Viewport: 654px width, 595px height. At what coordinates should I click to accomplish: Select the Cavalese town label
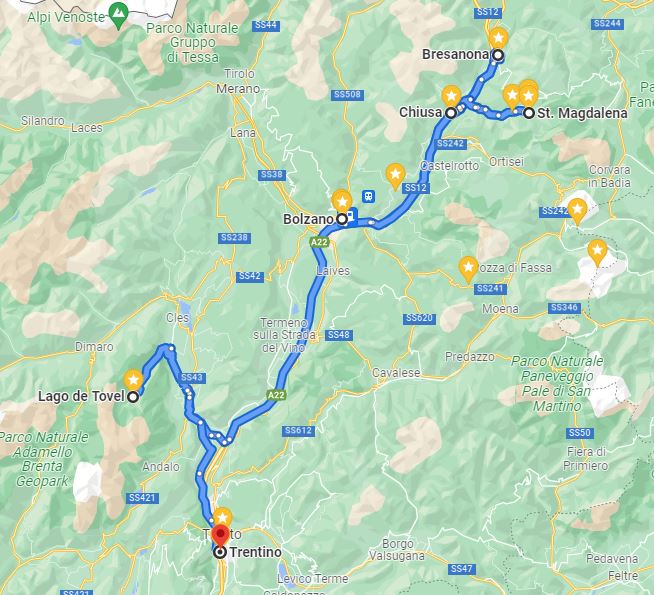click(396, 372)
